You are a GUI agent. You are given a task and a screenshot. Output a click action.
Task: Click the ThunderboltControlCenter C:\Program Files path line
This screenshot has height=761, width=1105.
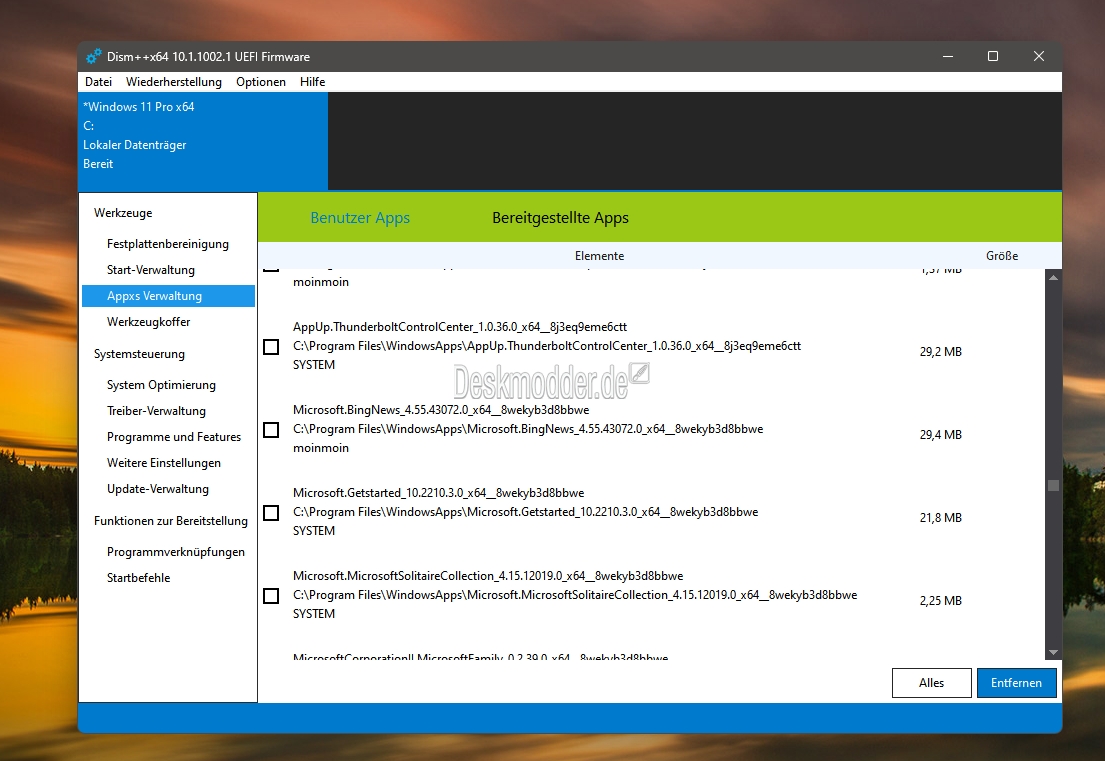click(547, 346)
